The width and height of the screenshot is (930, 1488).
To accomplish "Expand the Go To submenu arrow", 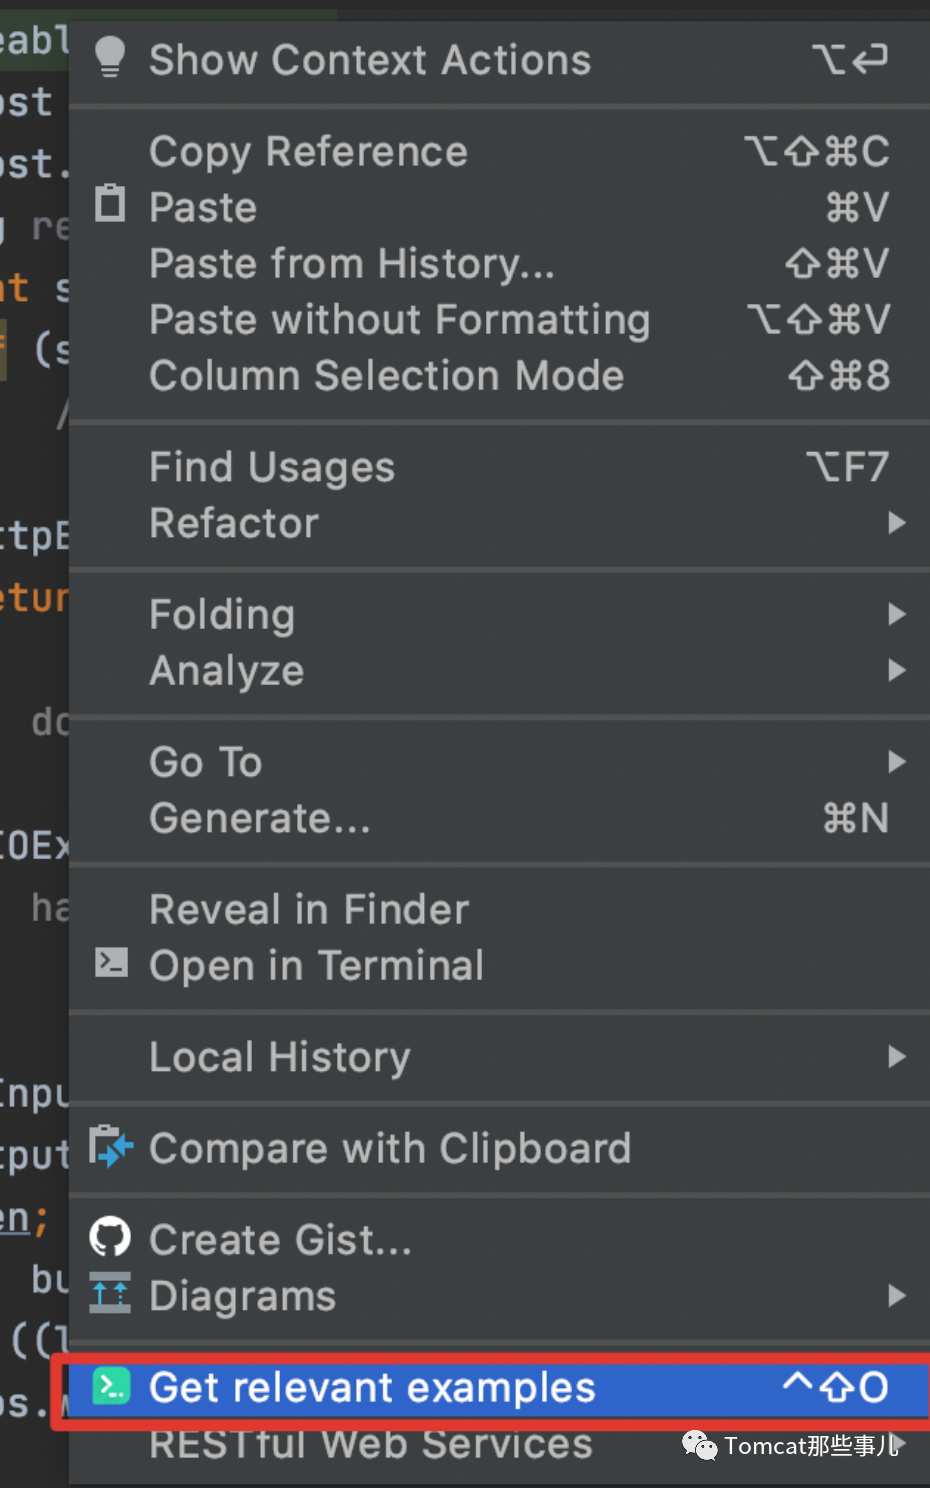I will [897, 762].
